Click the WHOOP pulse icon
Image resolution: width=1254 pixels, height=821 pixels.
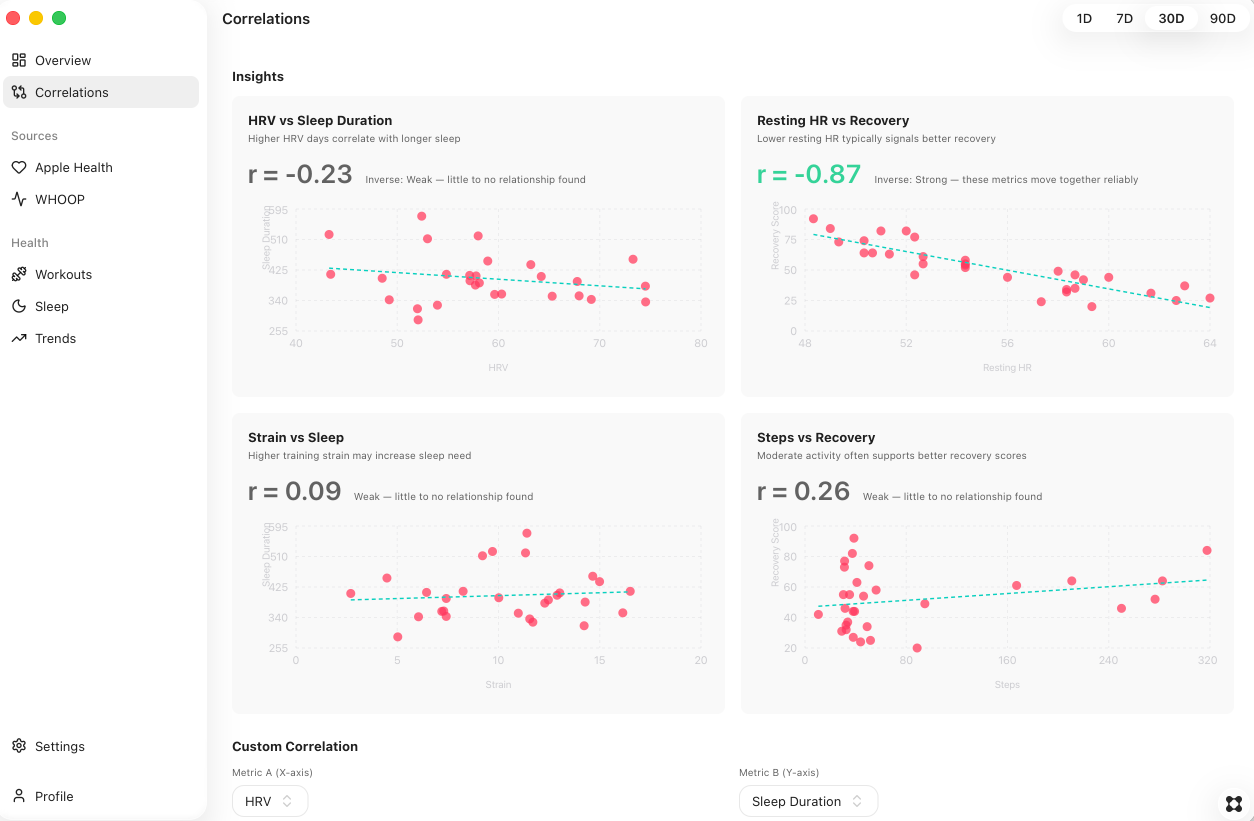(x=19, y=199)
